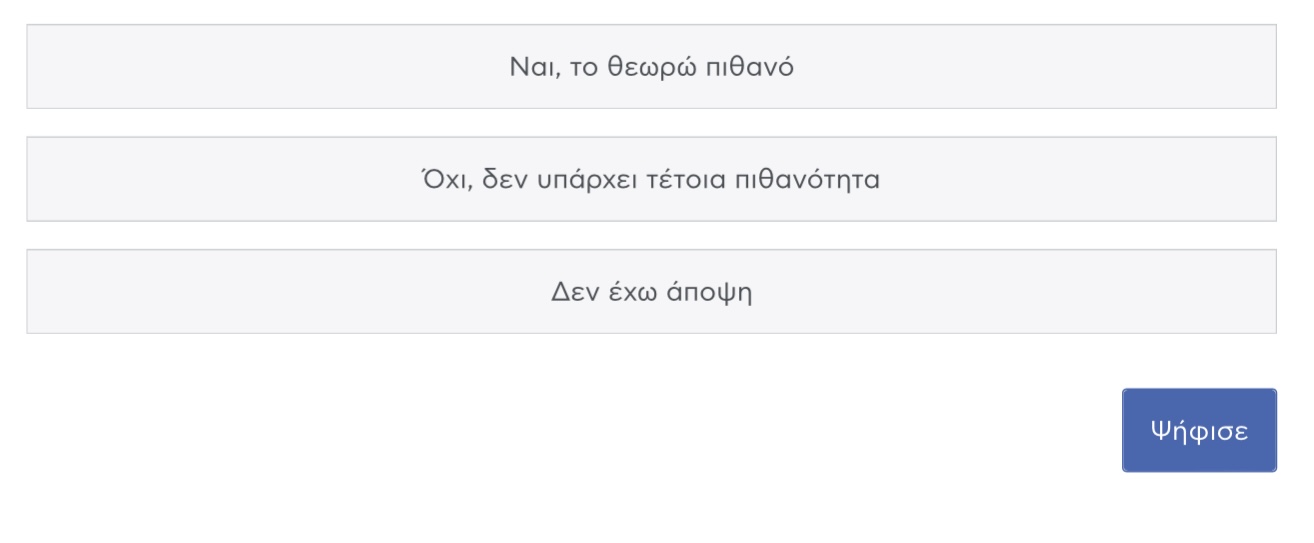The image size is (1314, 543).
Task: Select the 'Ναι, το θεωρώ πιθανό' option
Action: (651, 66)
